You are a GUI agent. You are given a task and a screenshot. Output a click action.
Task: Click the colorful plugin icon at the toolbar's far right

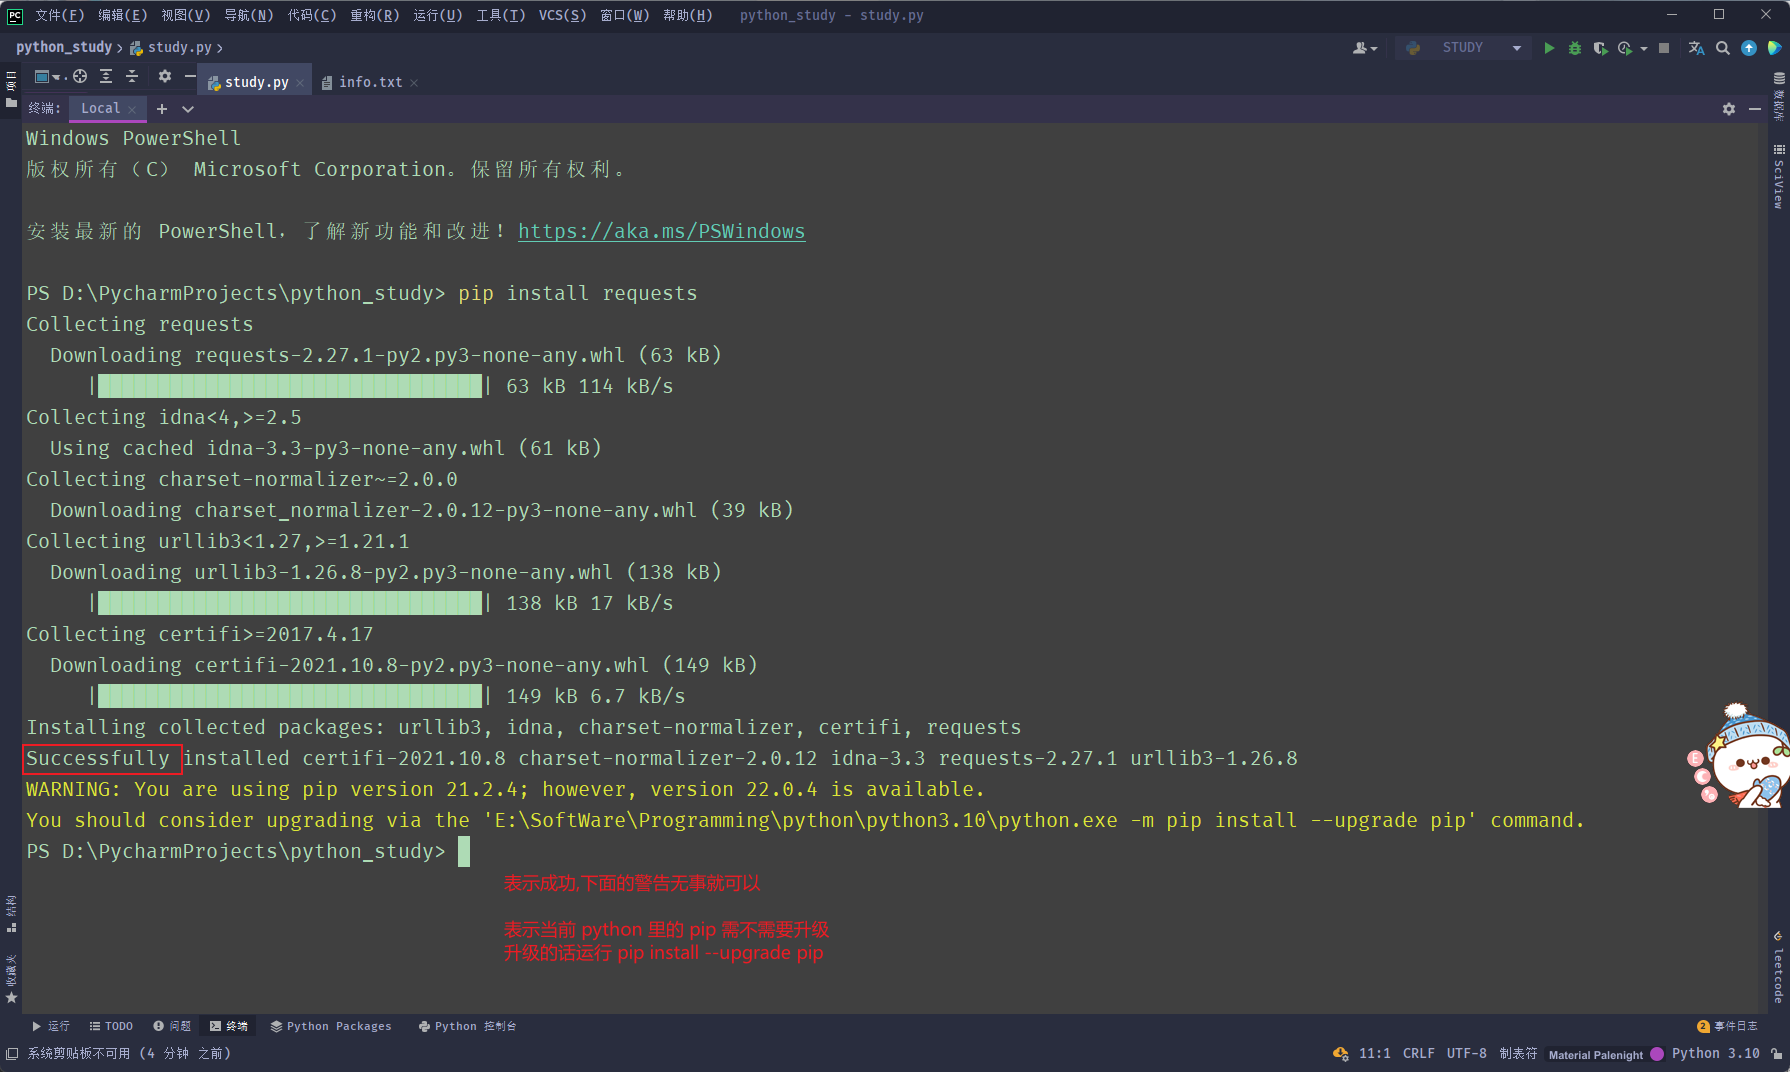point(1774,48)
